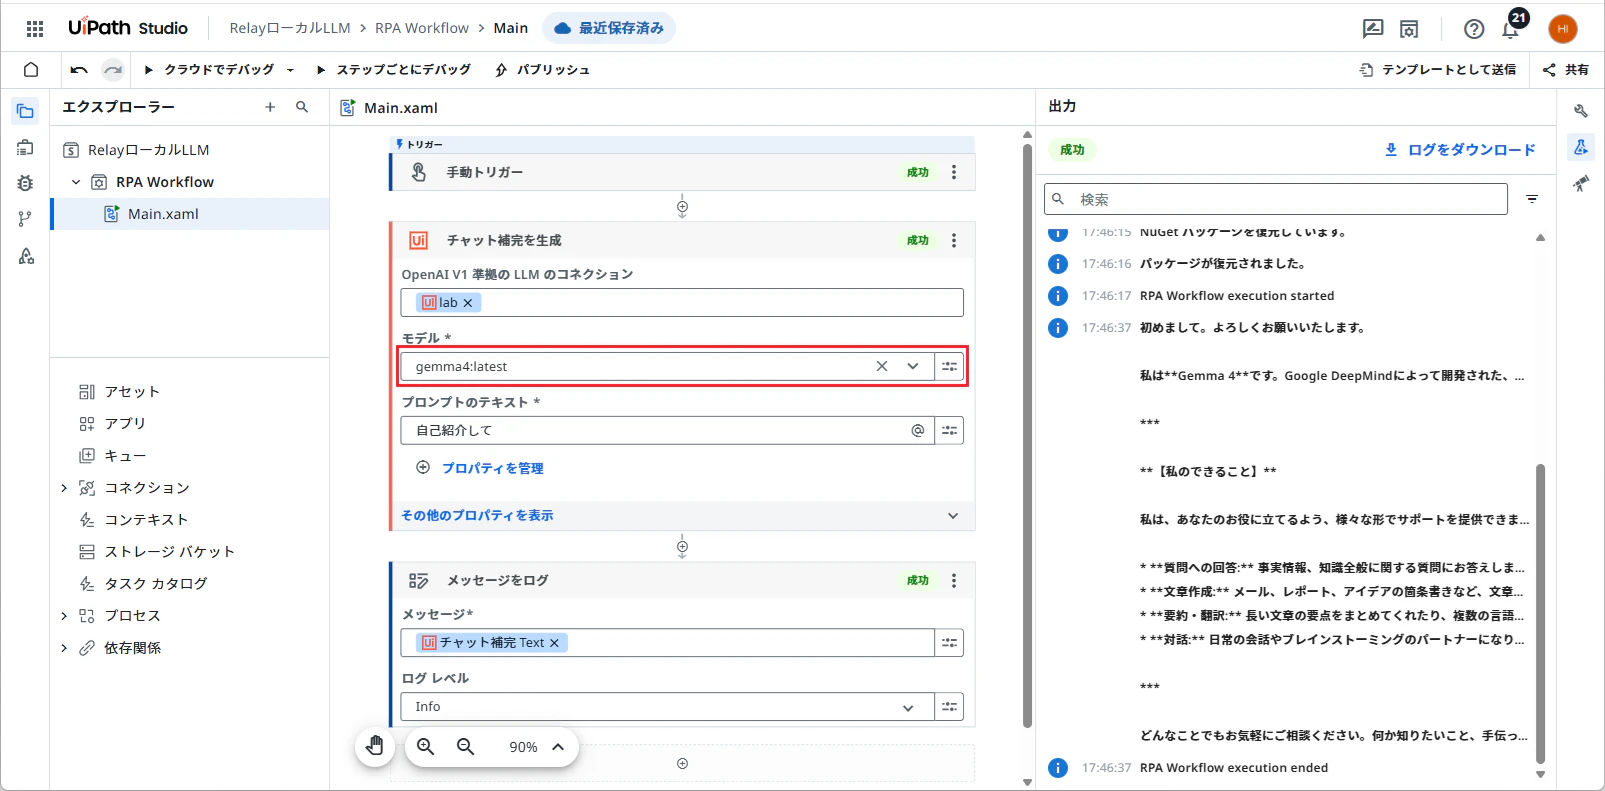The image size is (1605, 791).
Task: Collapse the RPA Workflow tree node
Action: [76, 182]
